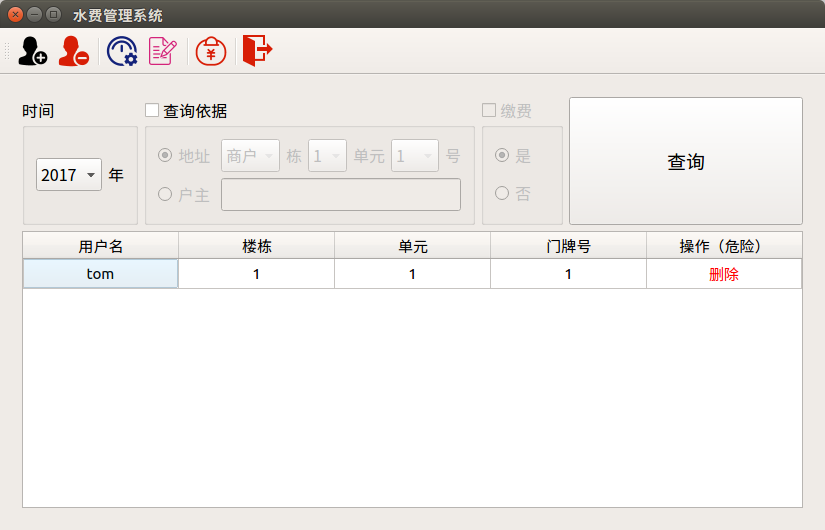Click the 操作（危险）column header
The height and width of the screenshot is (530, 825).
(725, 246)
